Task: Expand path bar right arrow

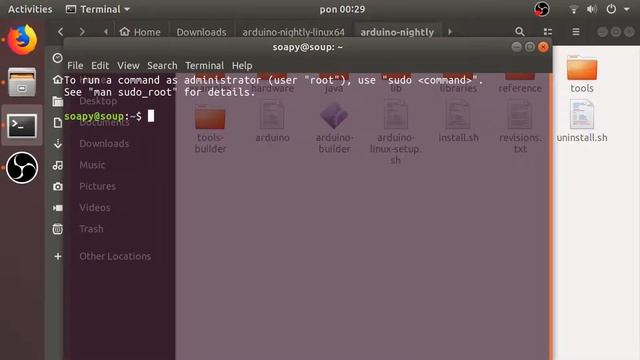Action: pos(450,31)
